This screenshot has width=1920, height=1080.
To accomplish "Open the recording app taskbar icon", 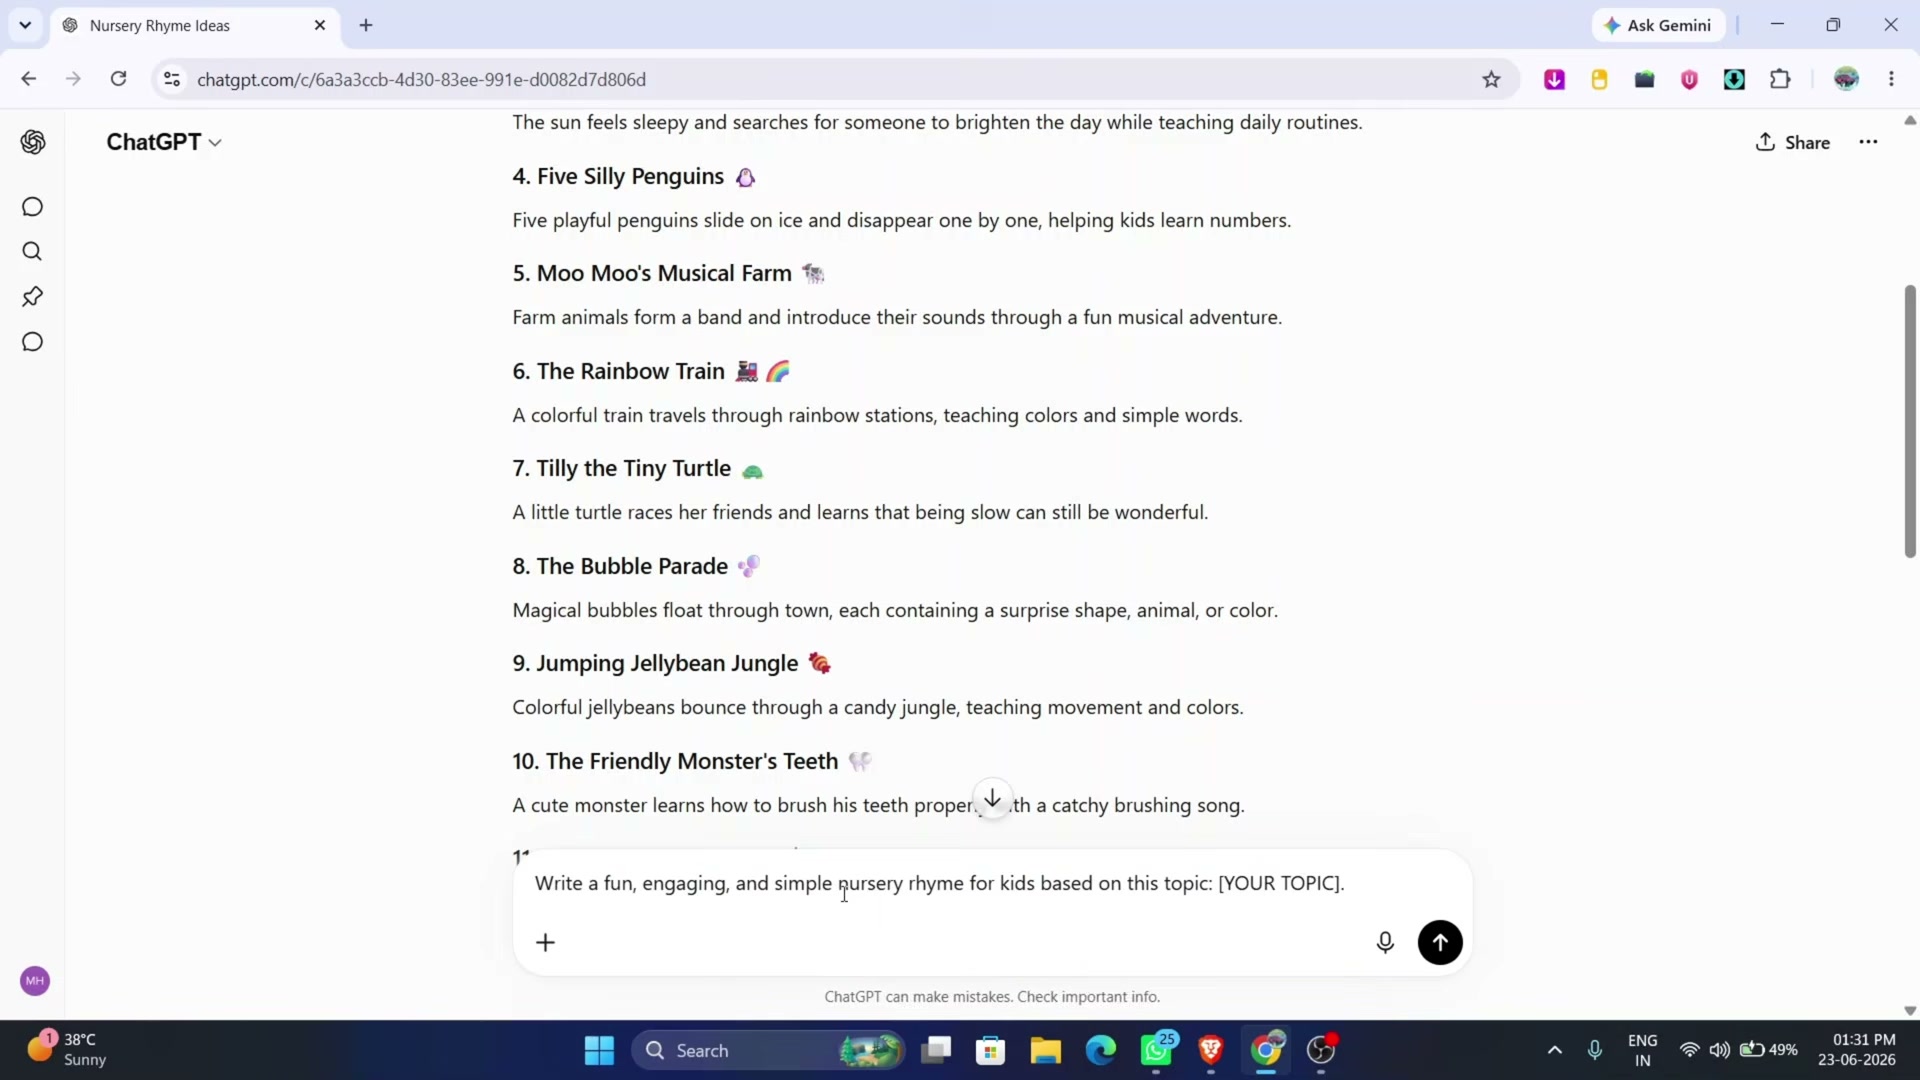I will pyautogui.click(x=1322, y=1050).
